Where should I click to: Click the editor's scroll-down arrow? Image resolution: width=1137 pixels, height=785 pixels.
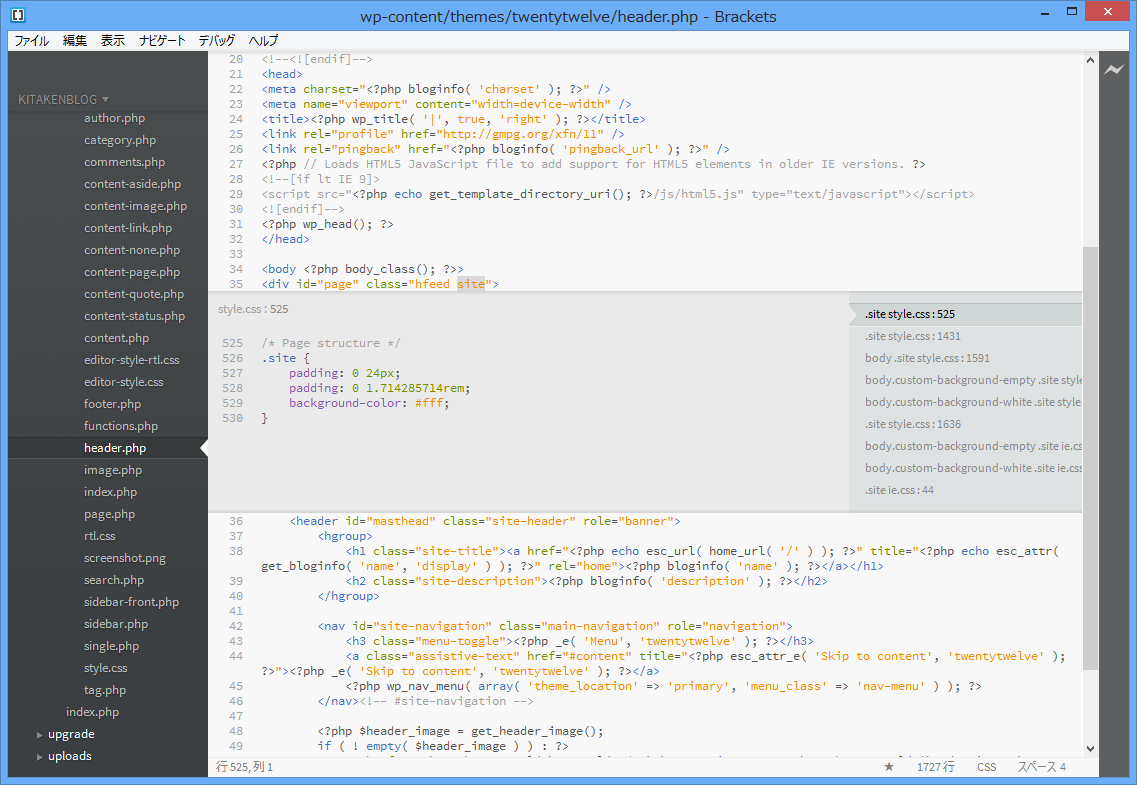[x=1090, y=749]
